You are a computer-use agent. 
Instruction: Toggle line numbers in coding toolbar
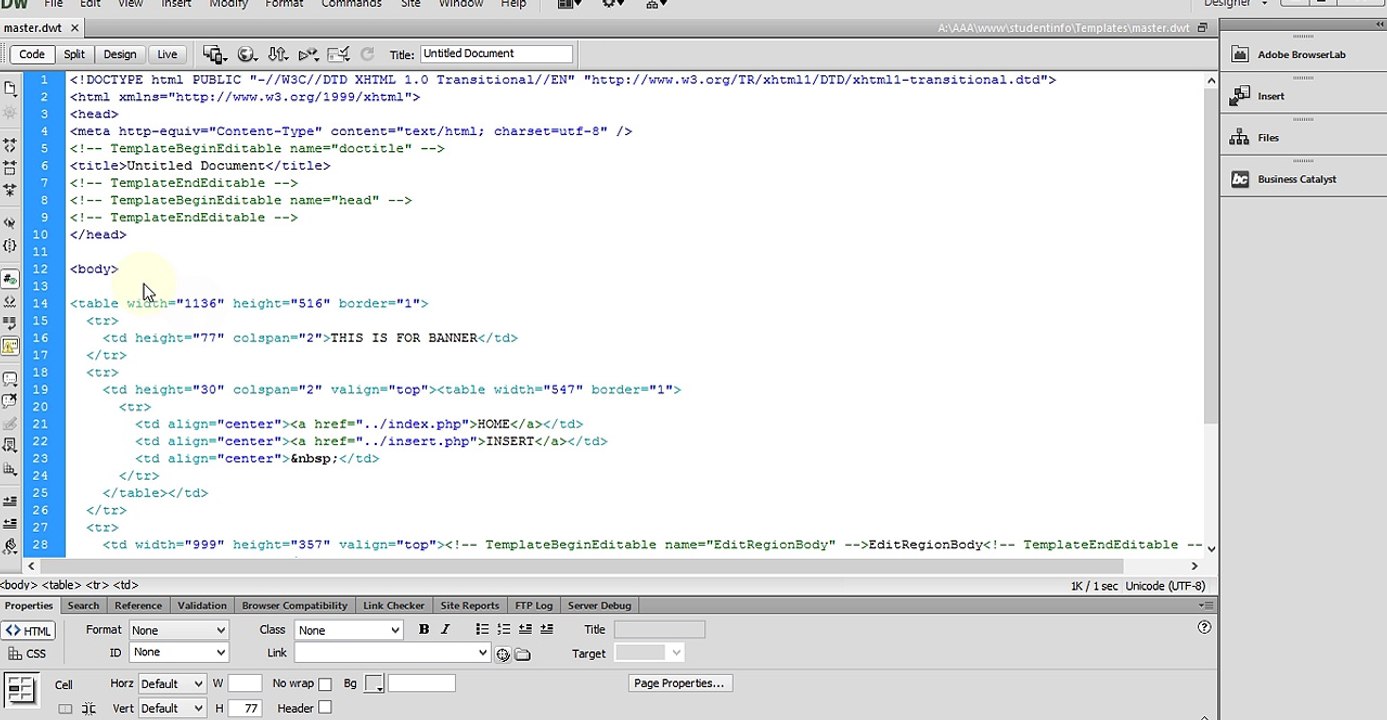pos(10,279)
